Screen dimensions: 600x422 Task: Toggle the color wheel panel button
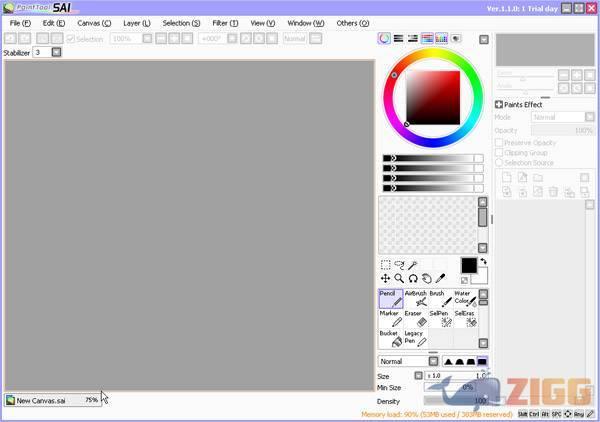point(385,39)
